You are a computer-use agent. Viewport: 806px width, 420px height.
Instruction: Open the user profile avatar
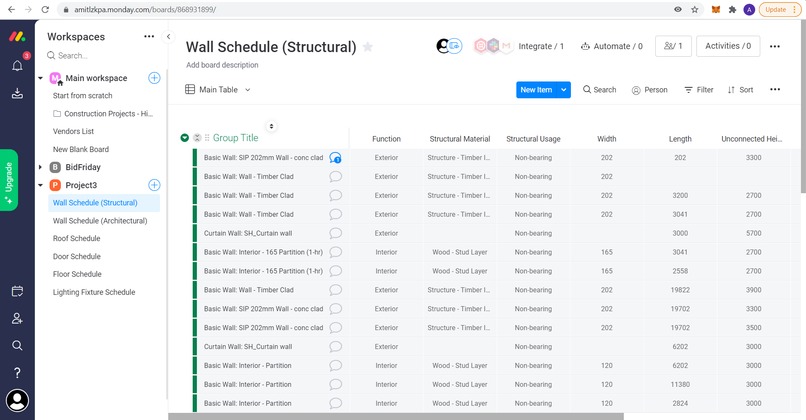(17, 400)
